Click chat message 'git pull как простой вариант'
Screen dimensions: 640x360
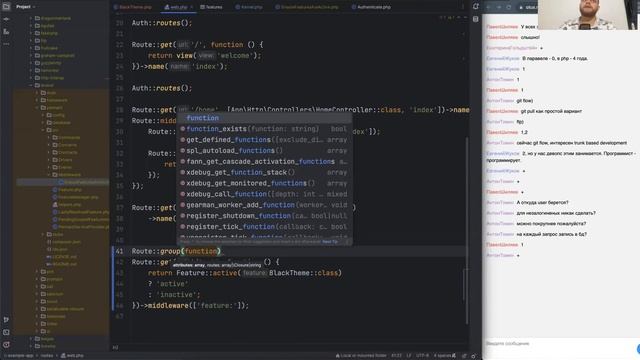tap(551, 111)
